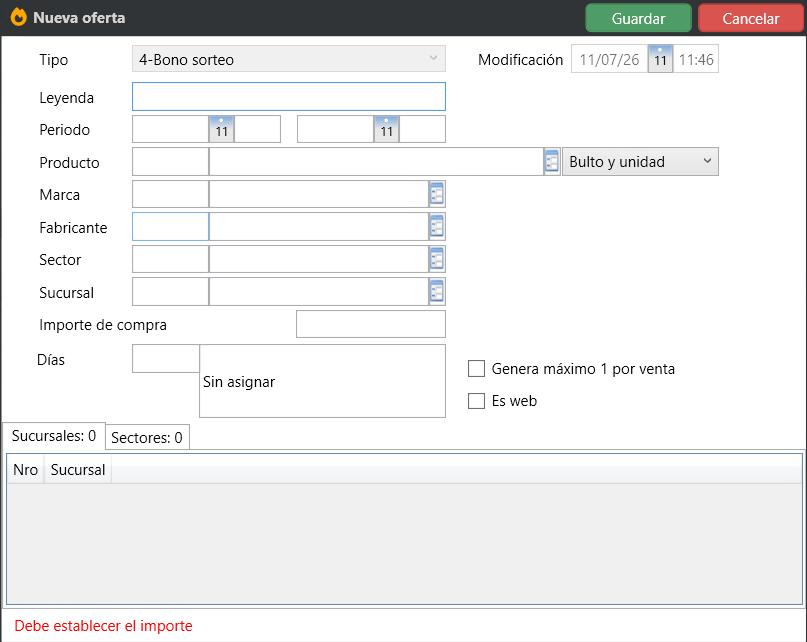
Task: Click the Periodo end time field
Action: [x=422, y=129]
